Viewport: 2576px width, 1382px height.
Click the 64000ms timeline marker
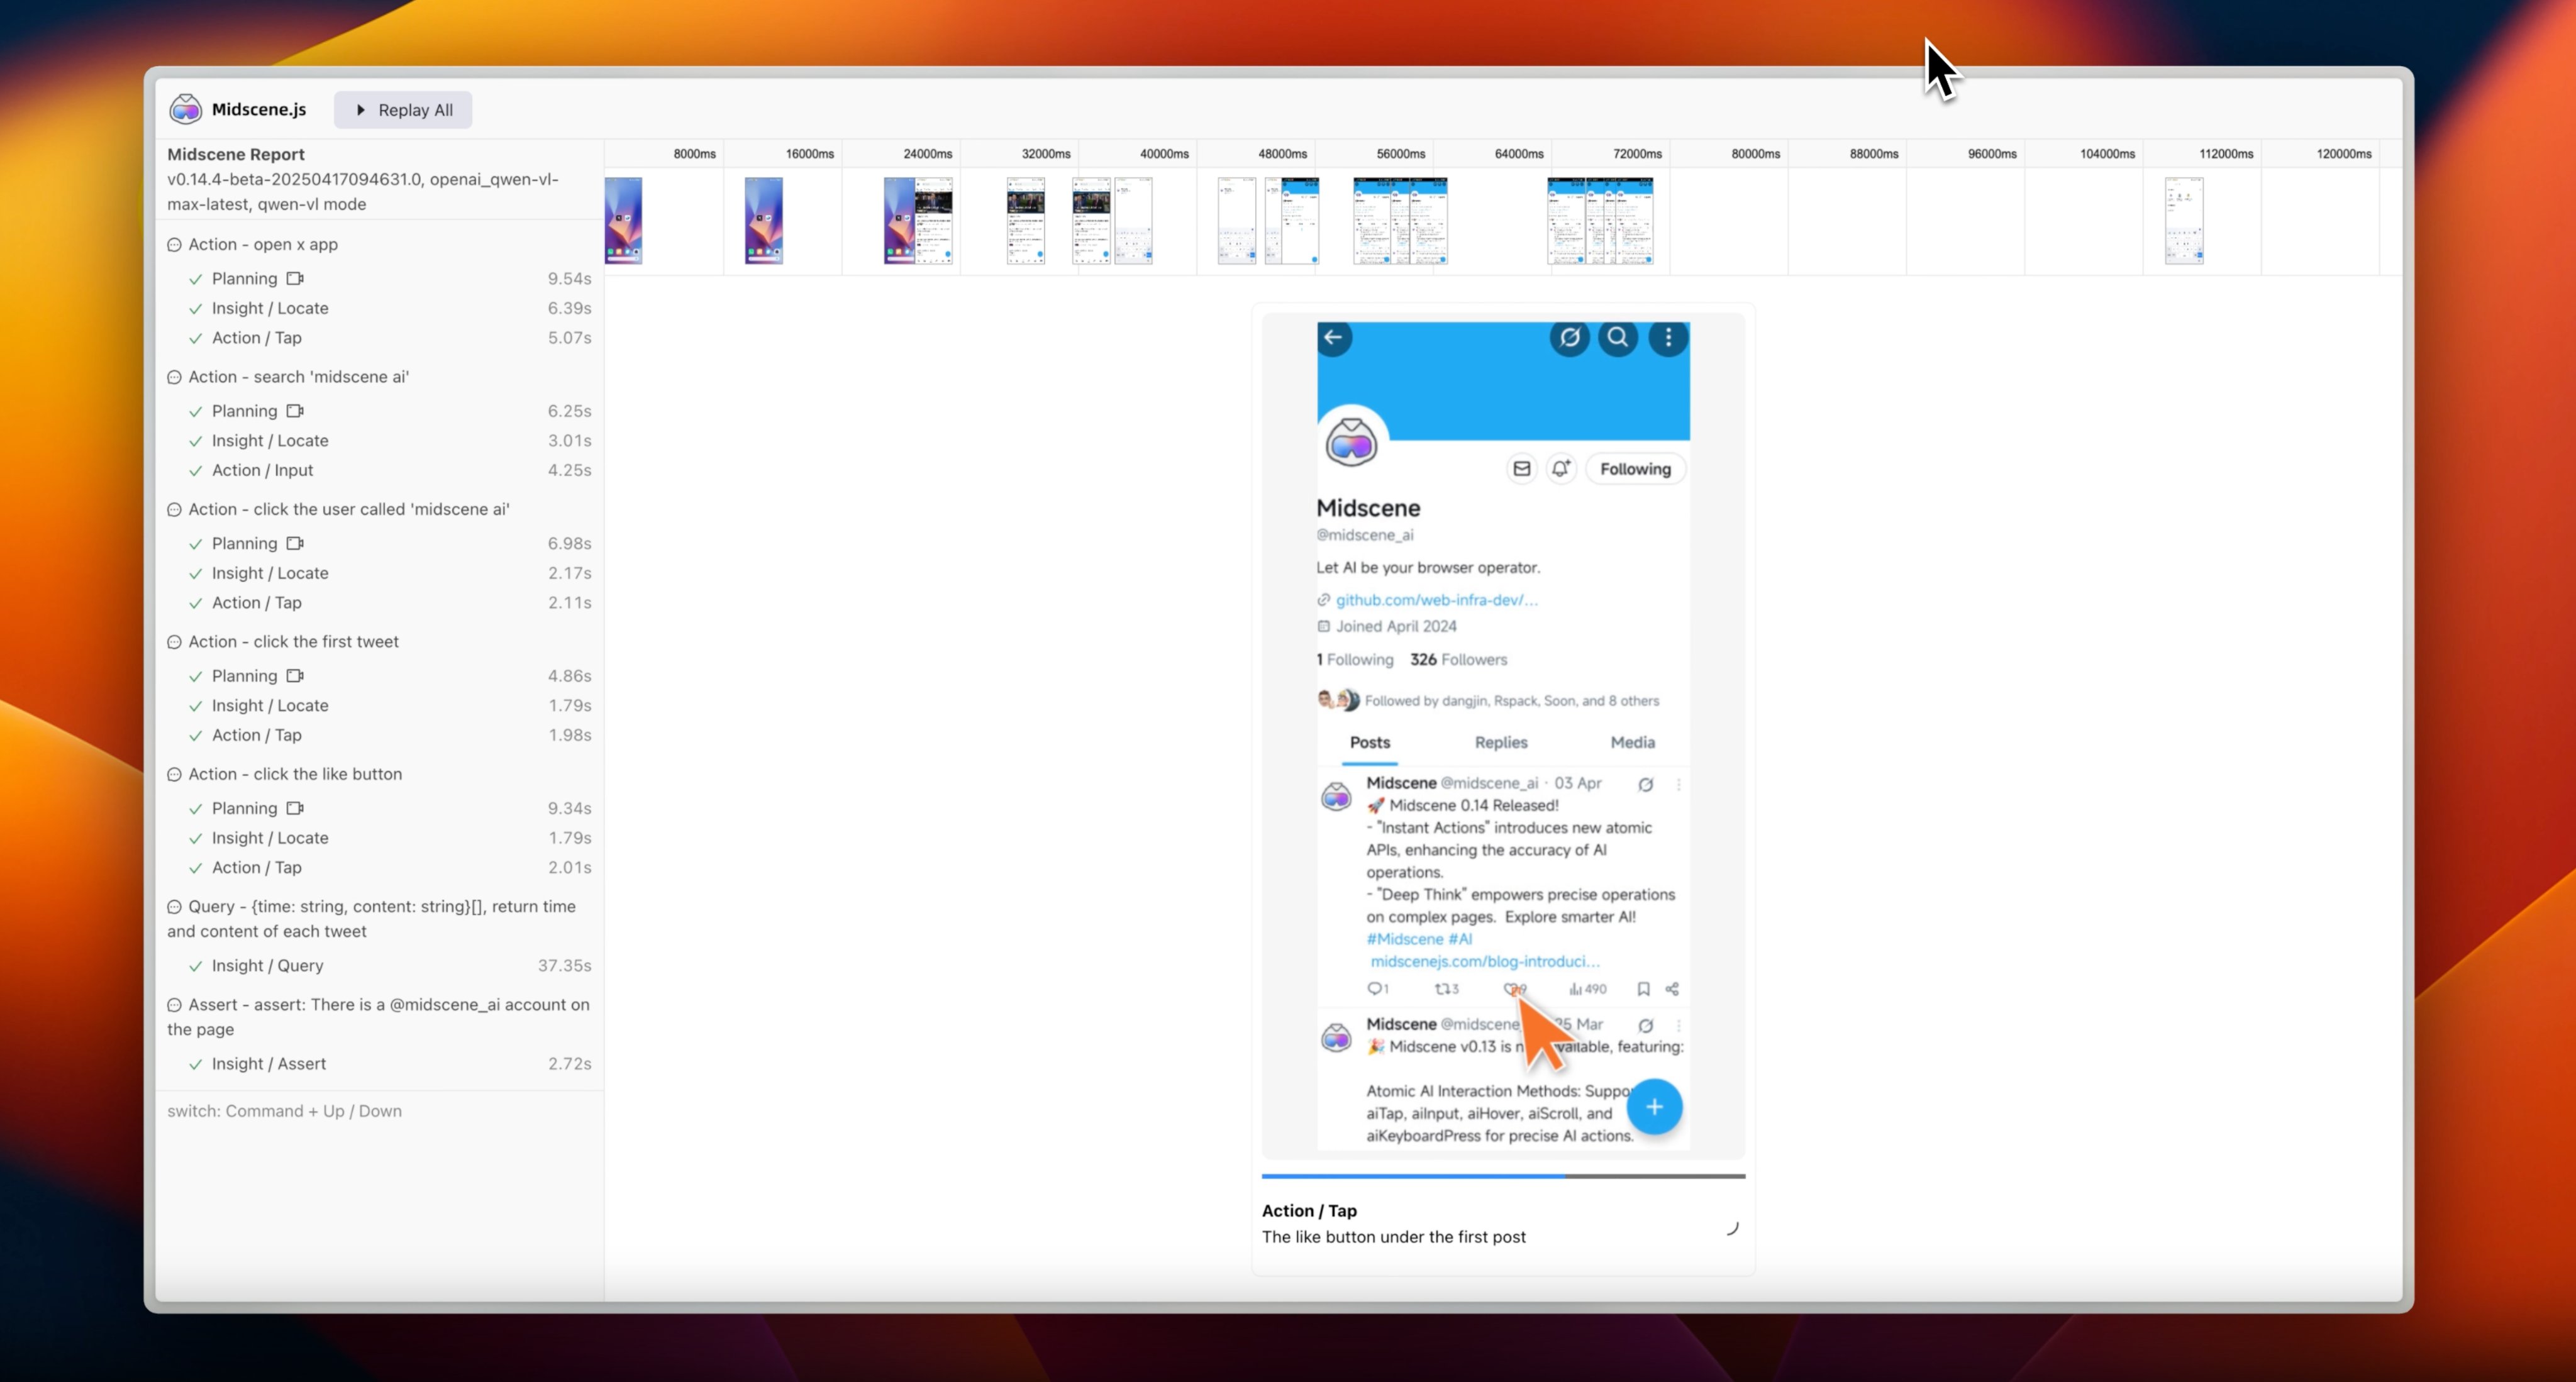1518,154
